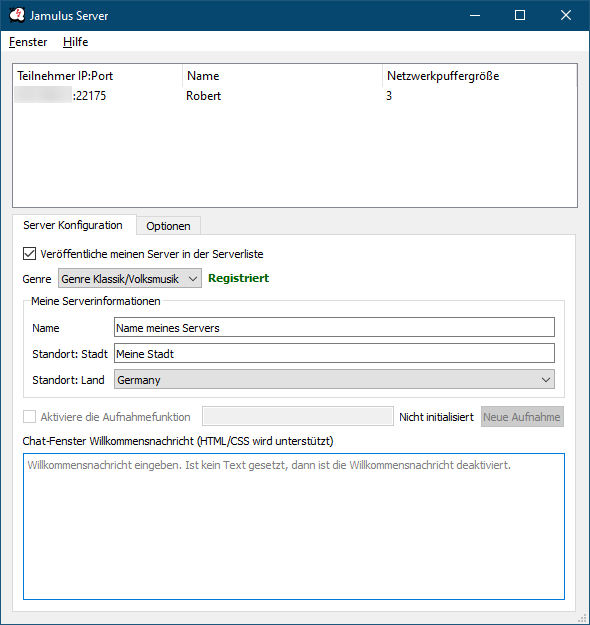Expand the Standort: Land Germany dropdown
This screenshot has width=590, height=625.
pyautogui.click(x=334, y=380)
